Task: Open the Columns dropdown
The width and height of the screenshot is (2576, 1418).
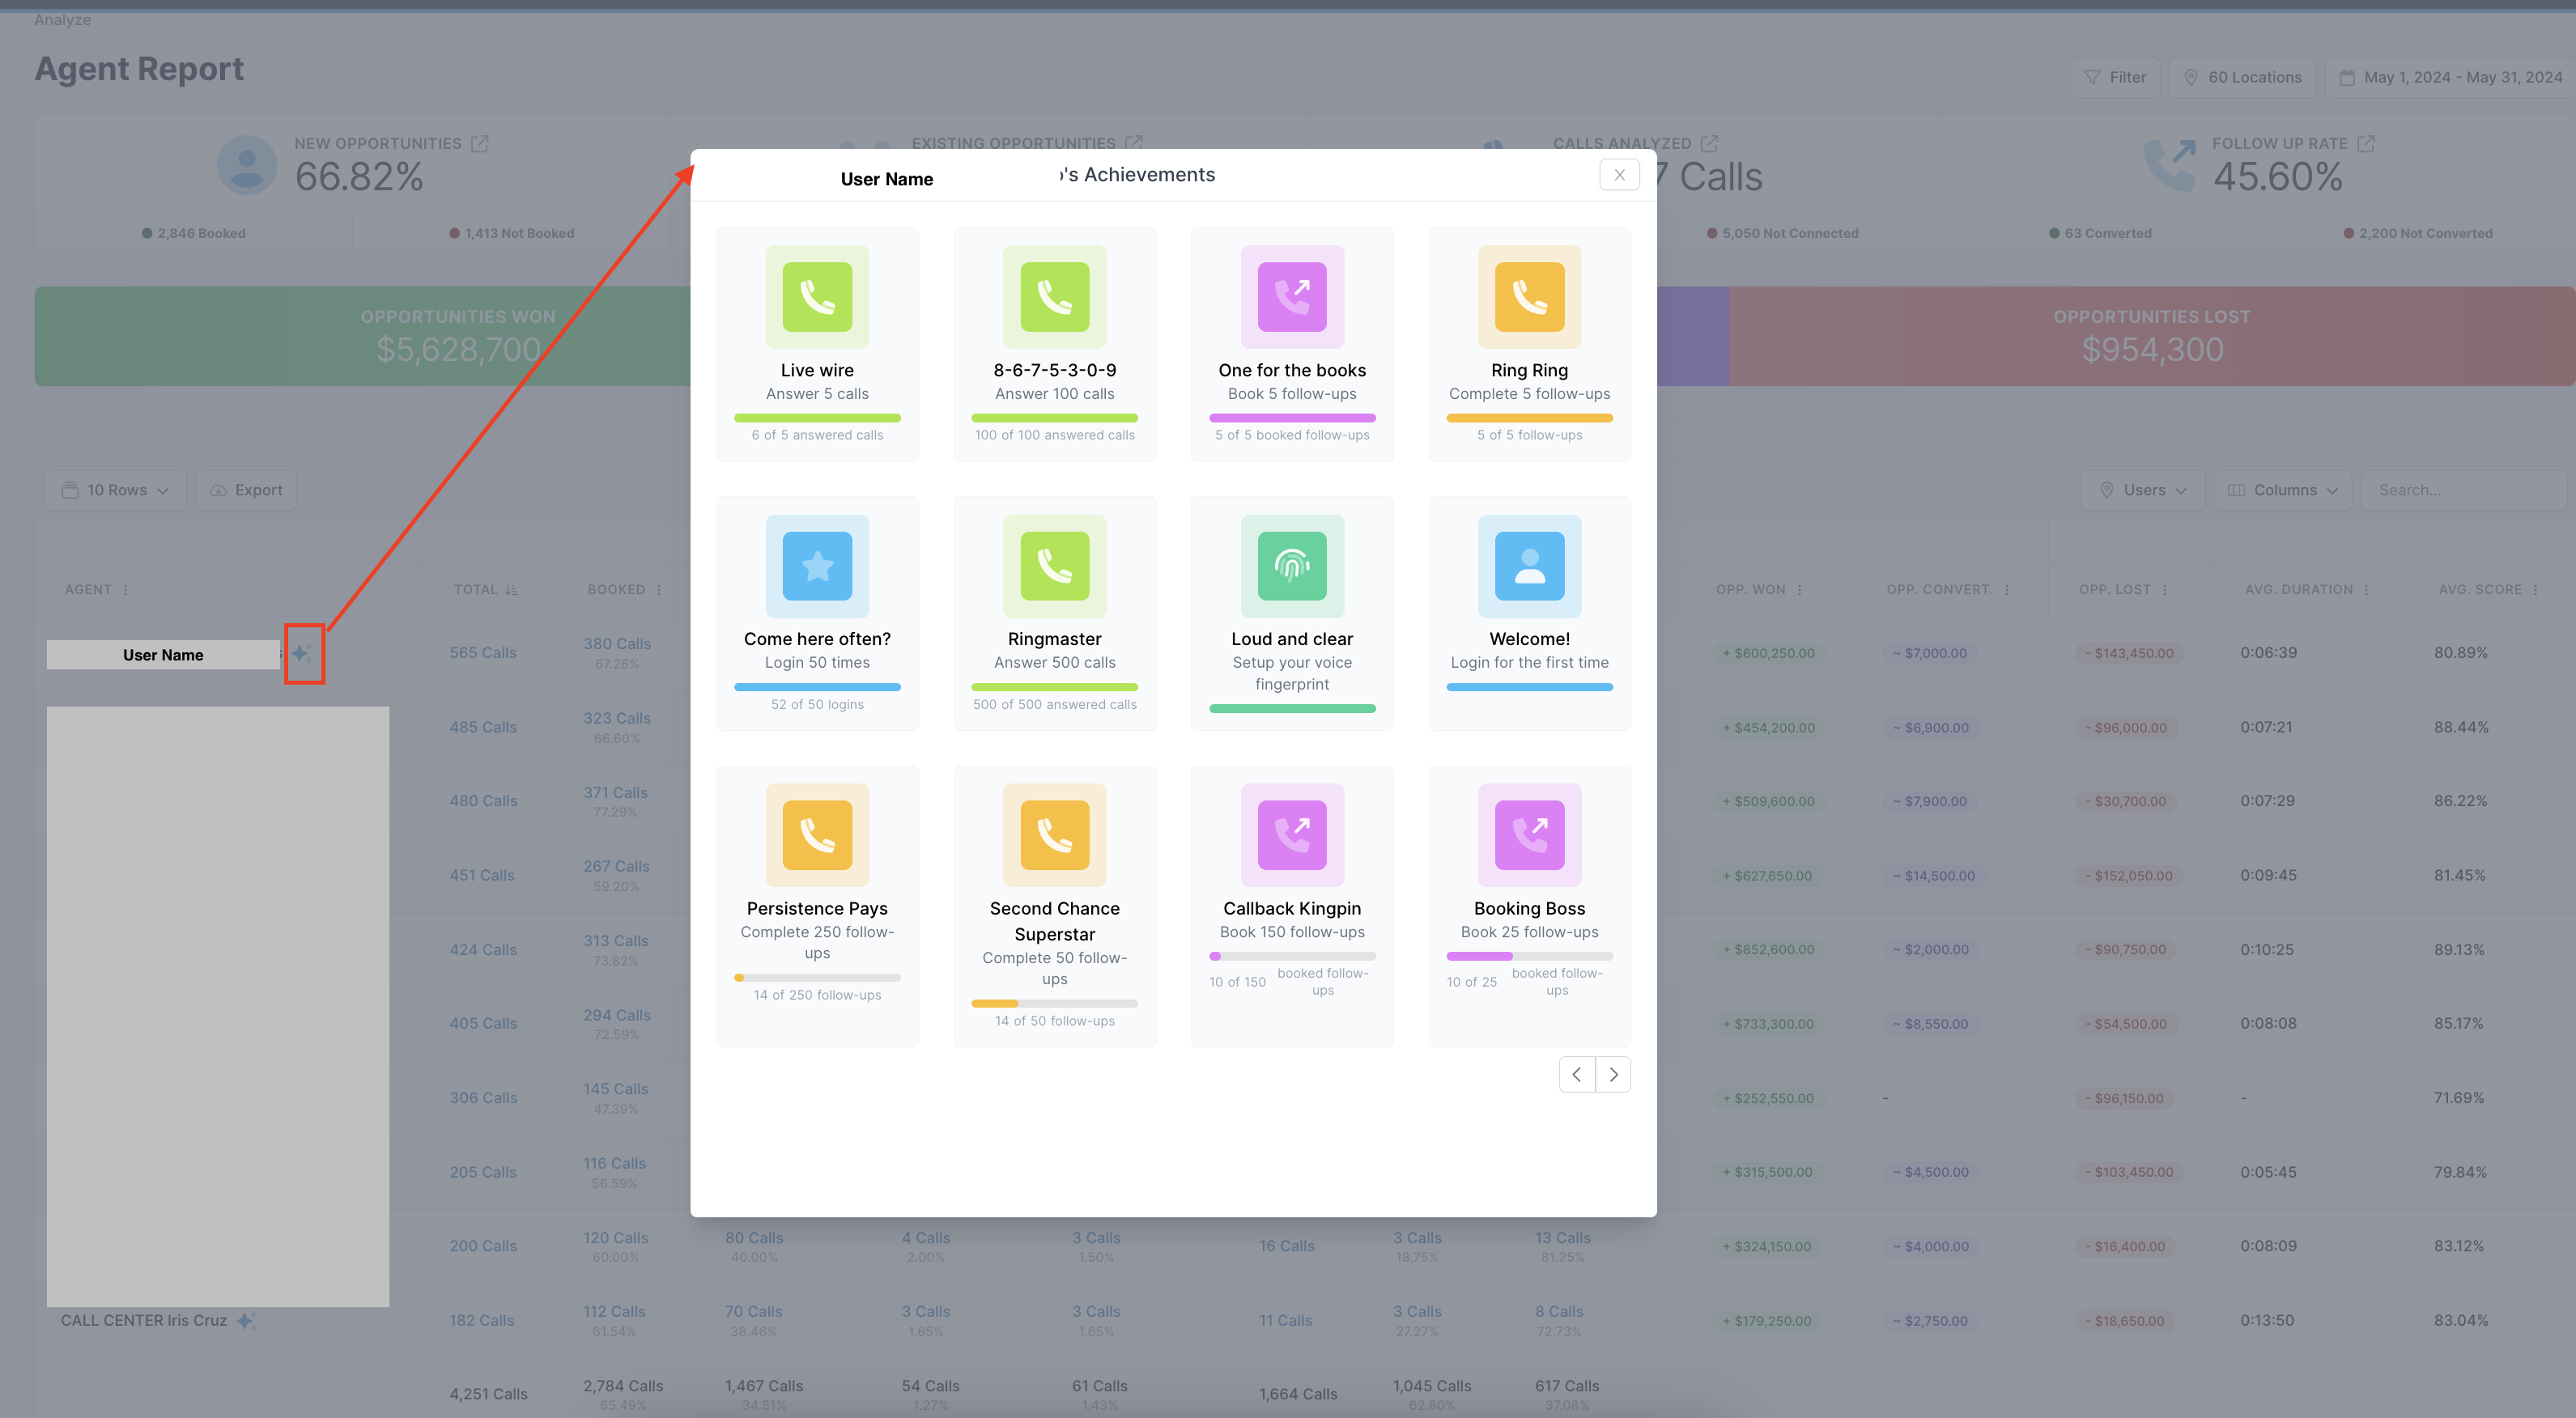Action: 2283,490
